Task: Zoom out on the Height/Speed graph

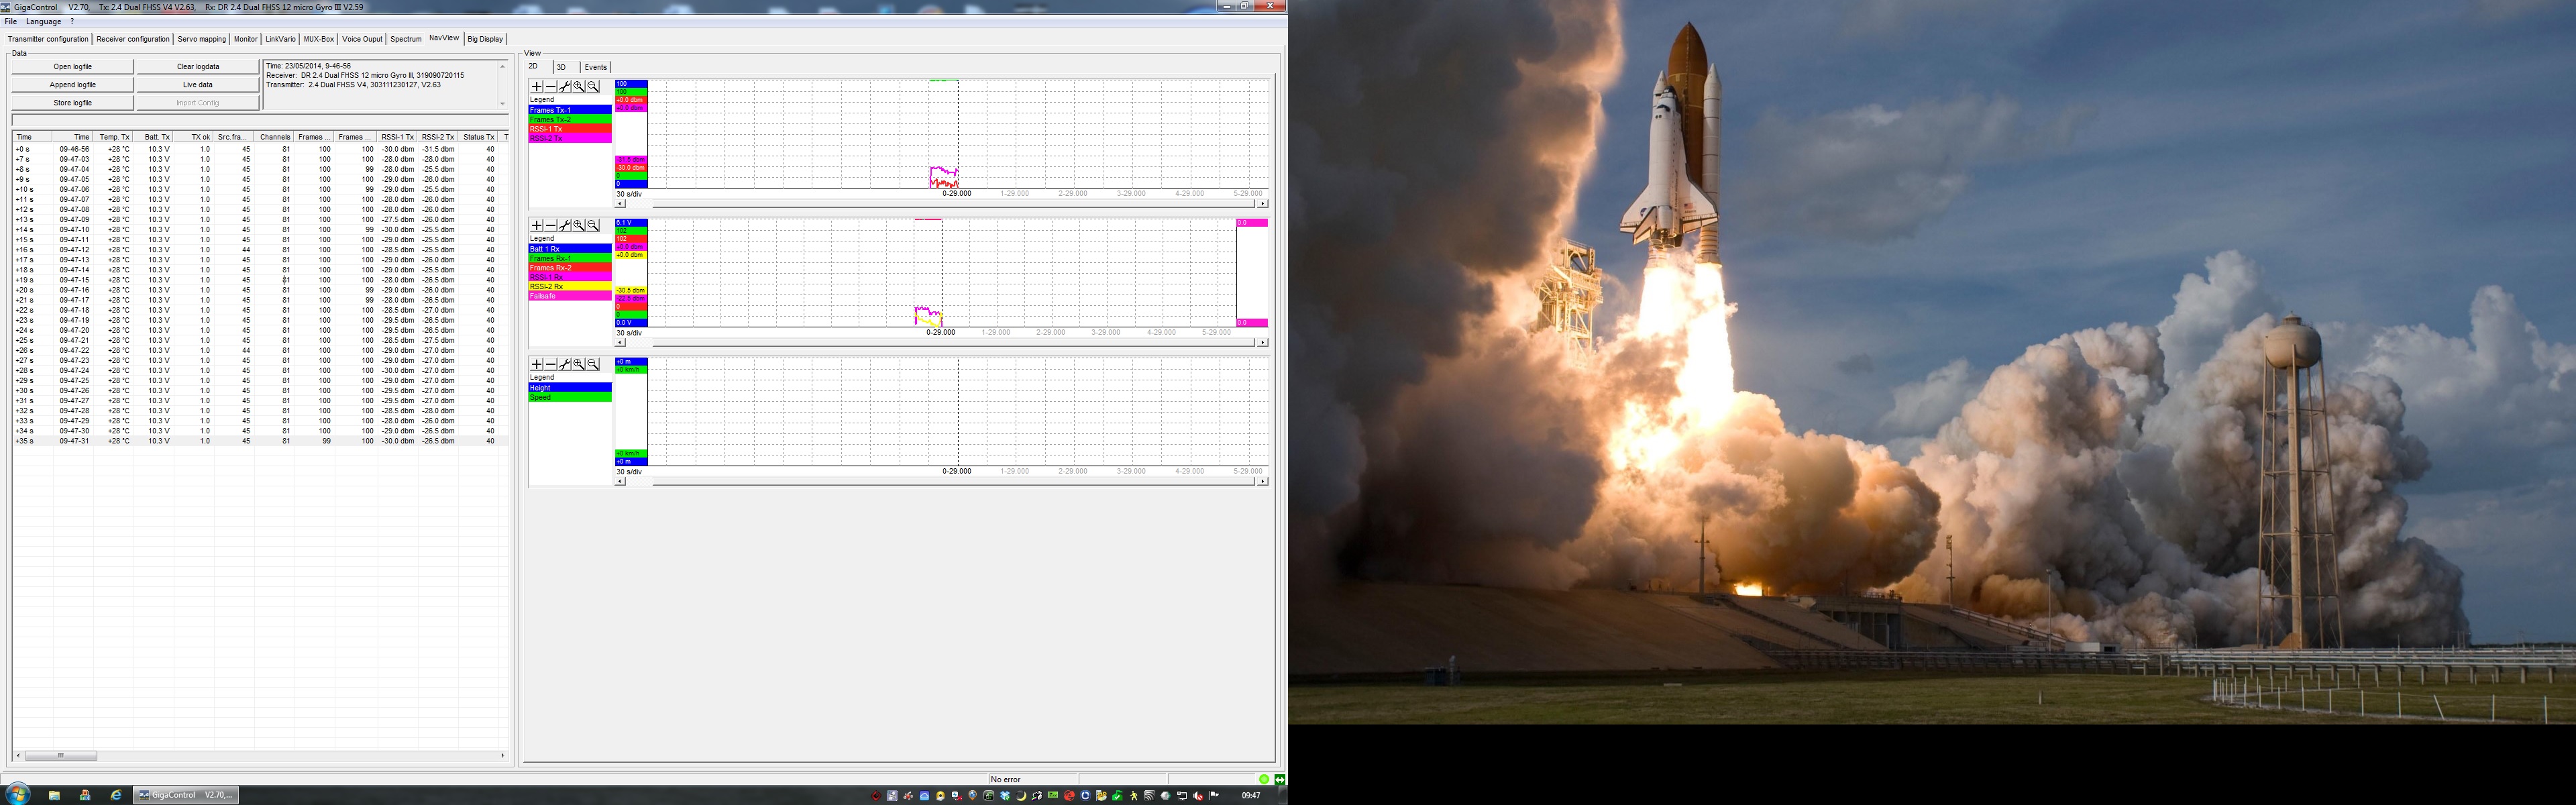Action: coord(593,365)
